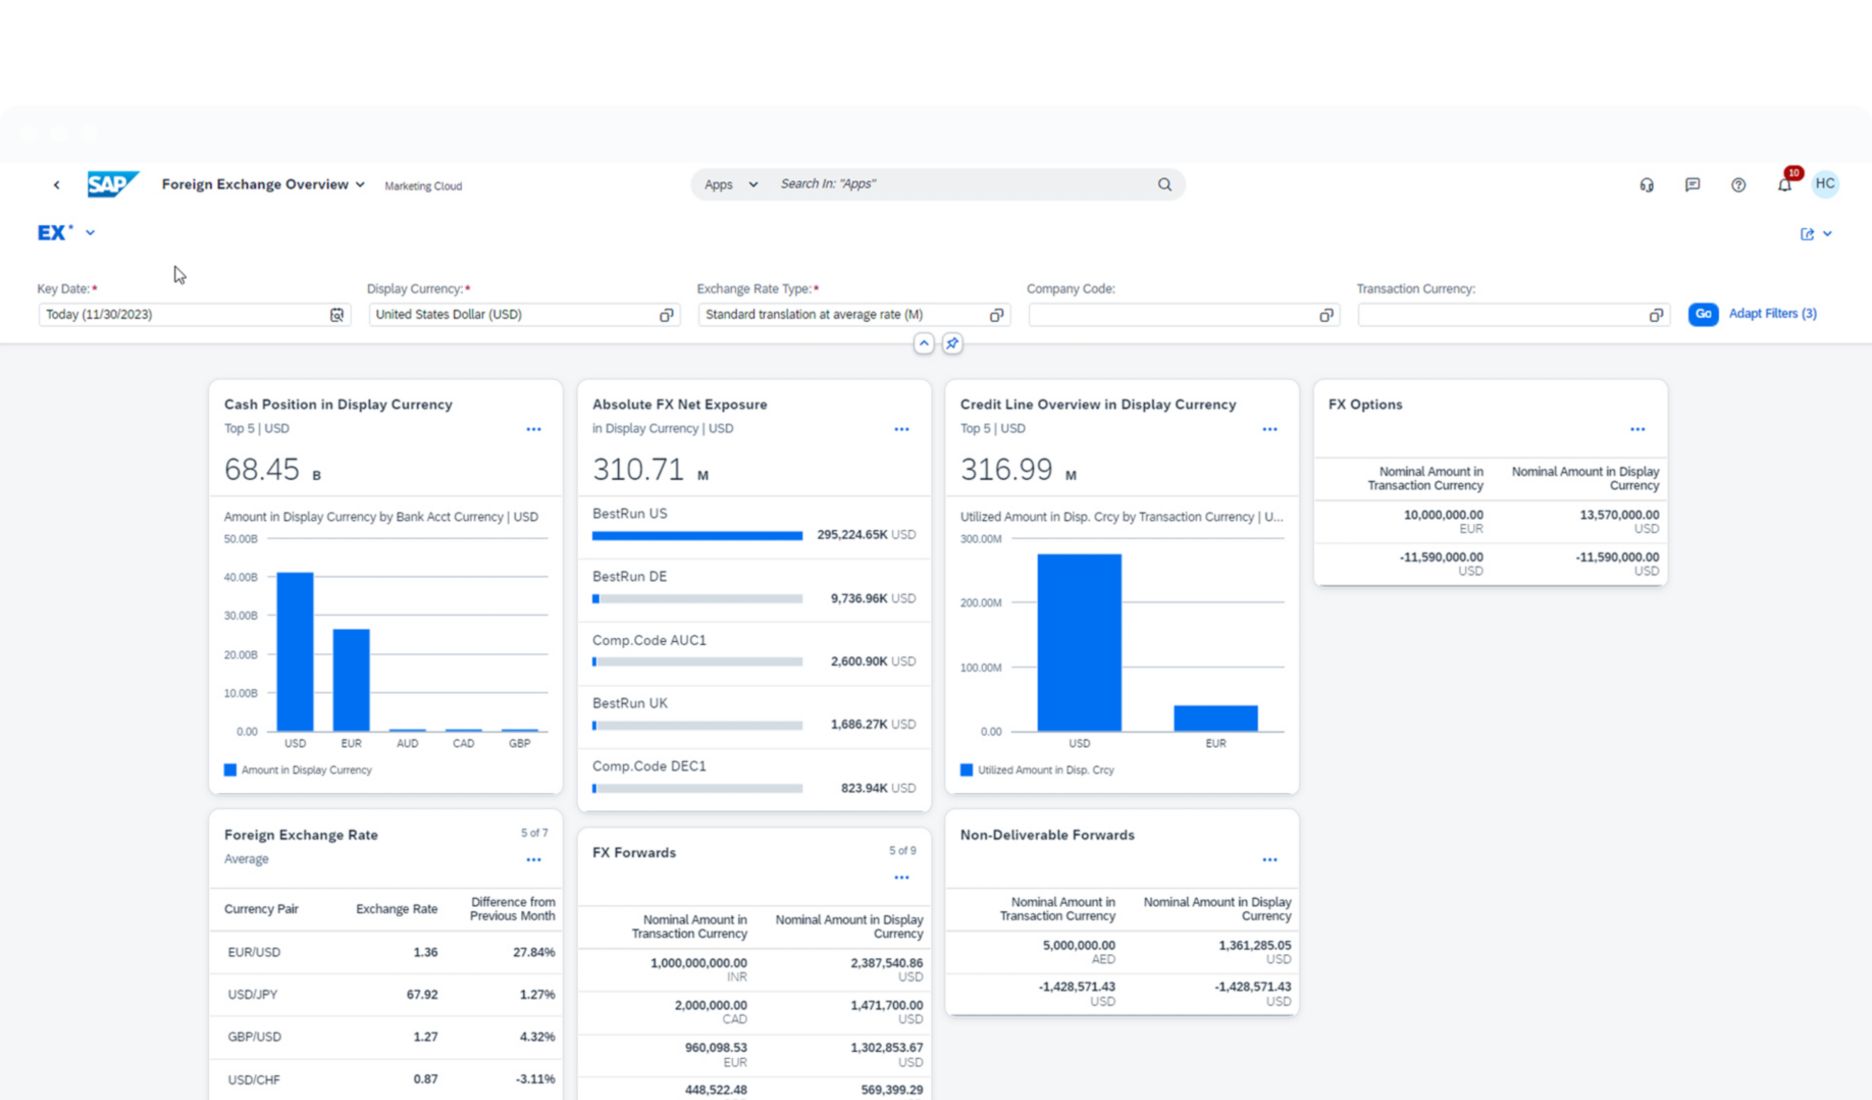1872x1100 pixels.
Task: Open Adapt Filters (3)
Action: [x=1772, y=313]
